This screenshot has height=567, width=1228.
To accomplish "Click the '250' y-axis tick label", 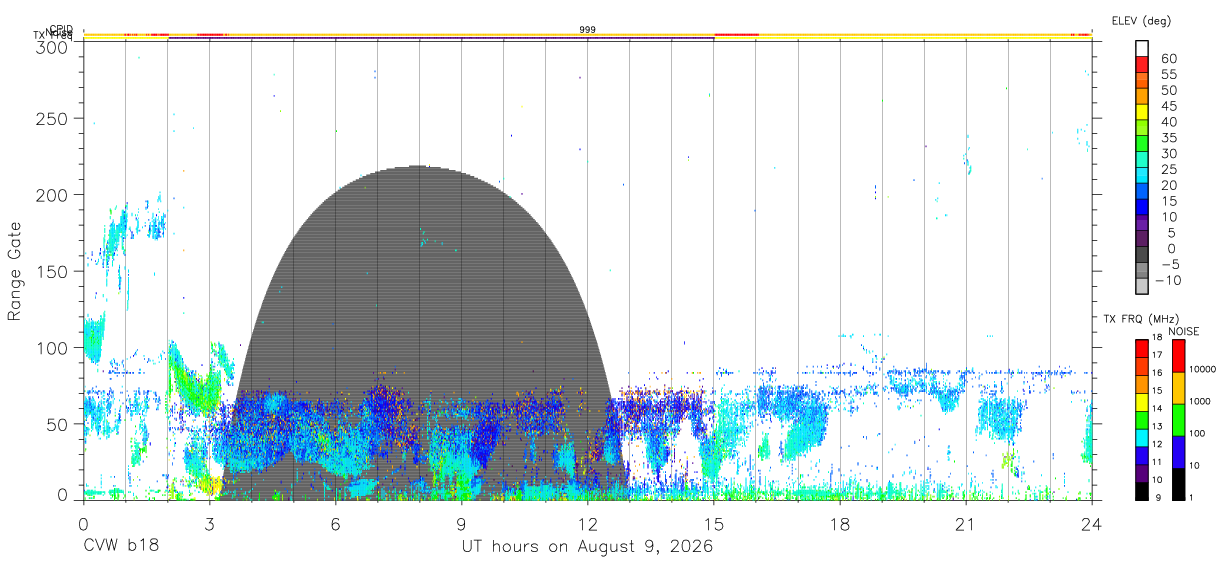I will (x=52, y=118).
